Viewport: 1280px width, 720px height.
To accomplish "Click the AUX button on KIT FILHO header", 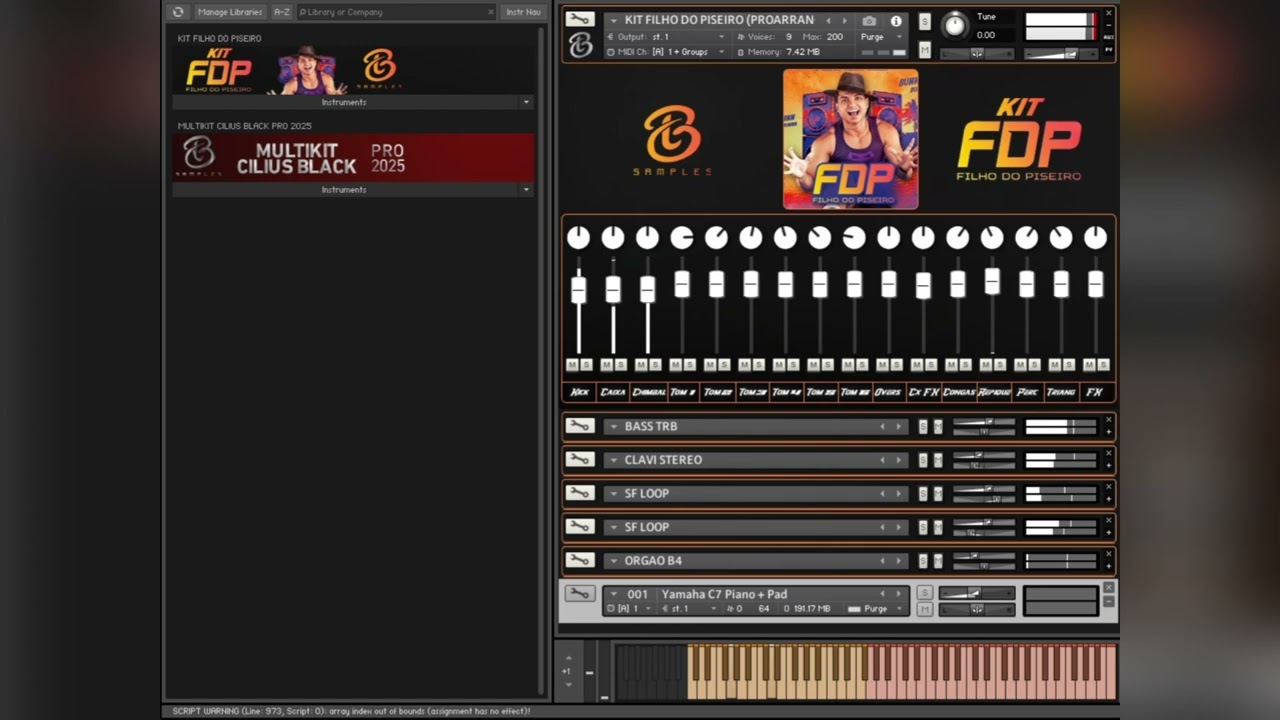I will [x=1108, y=36].
